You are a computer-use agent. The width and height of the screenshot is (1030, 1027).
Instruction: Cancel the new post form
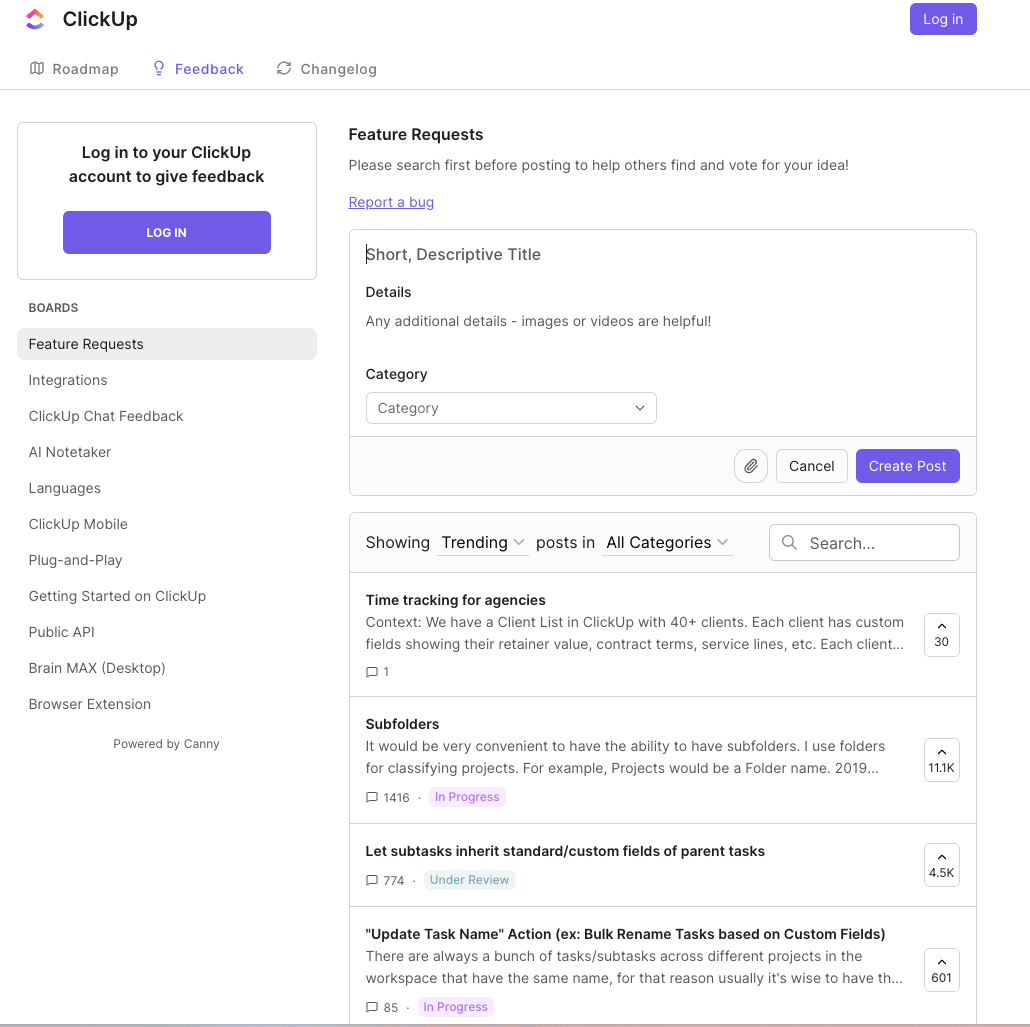tap(811, 466)
